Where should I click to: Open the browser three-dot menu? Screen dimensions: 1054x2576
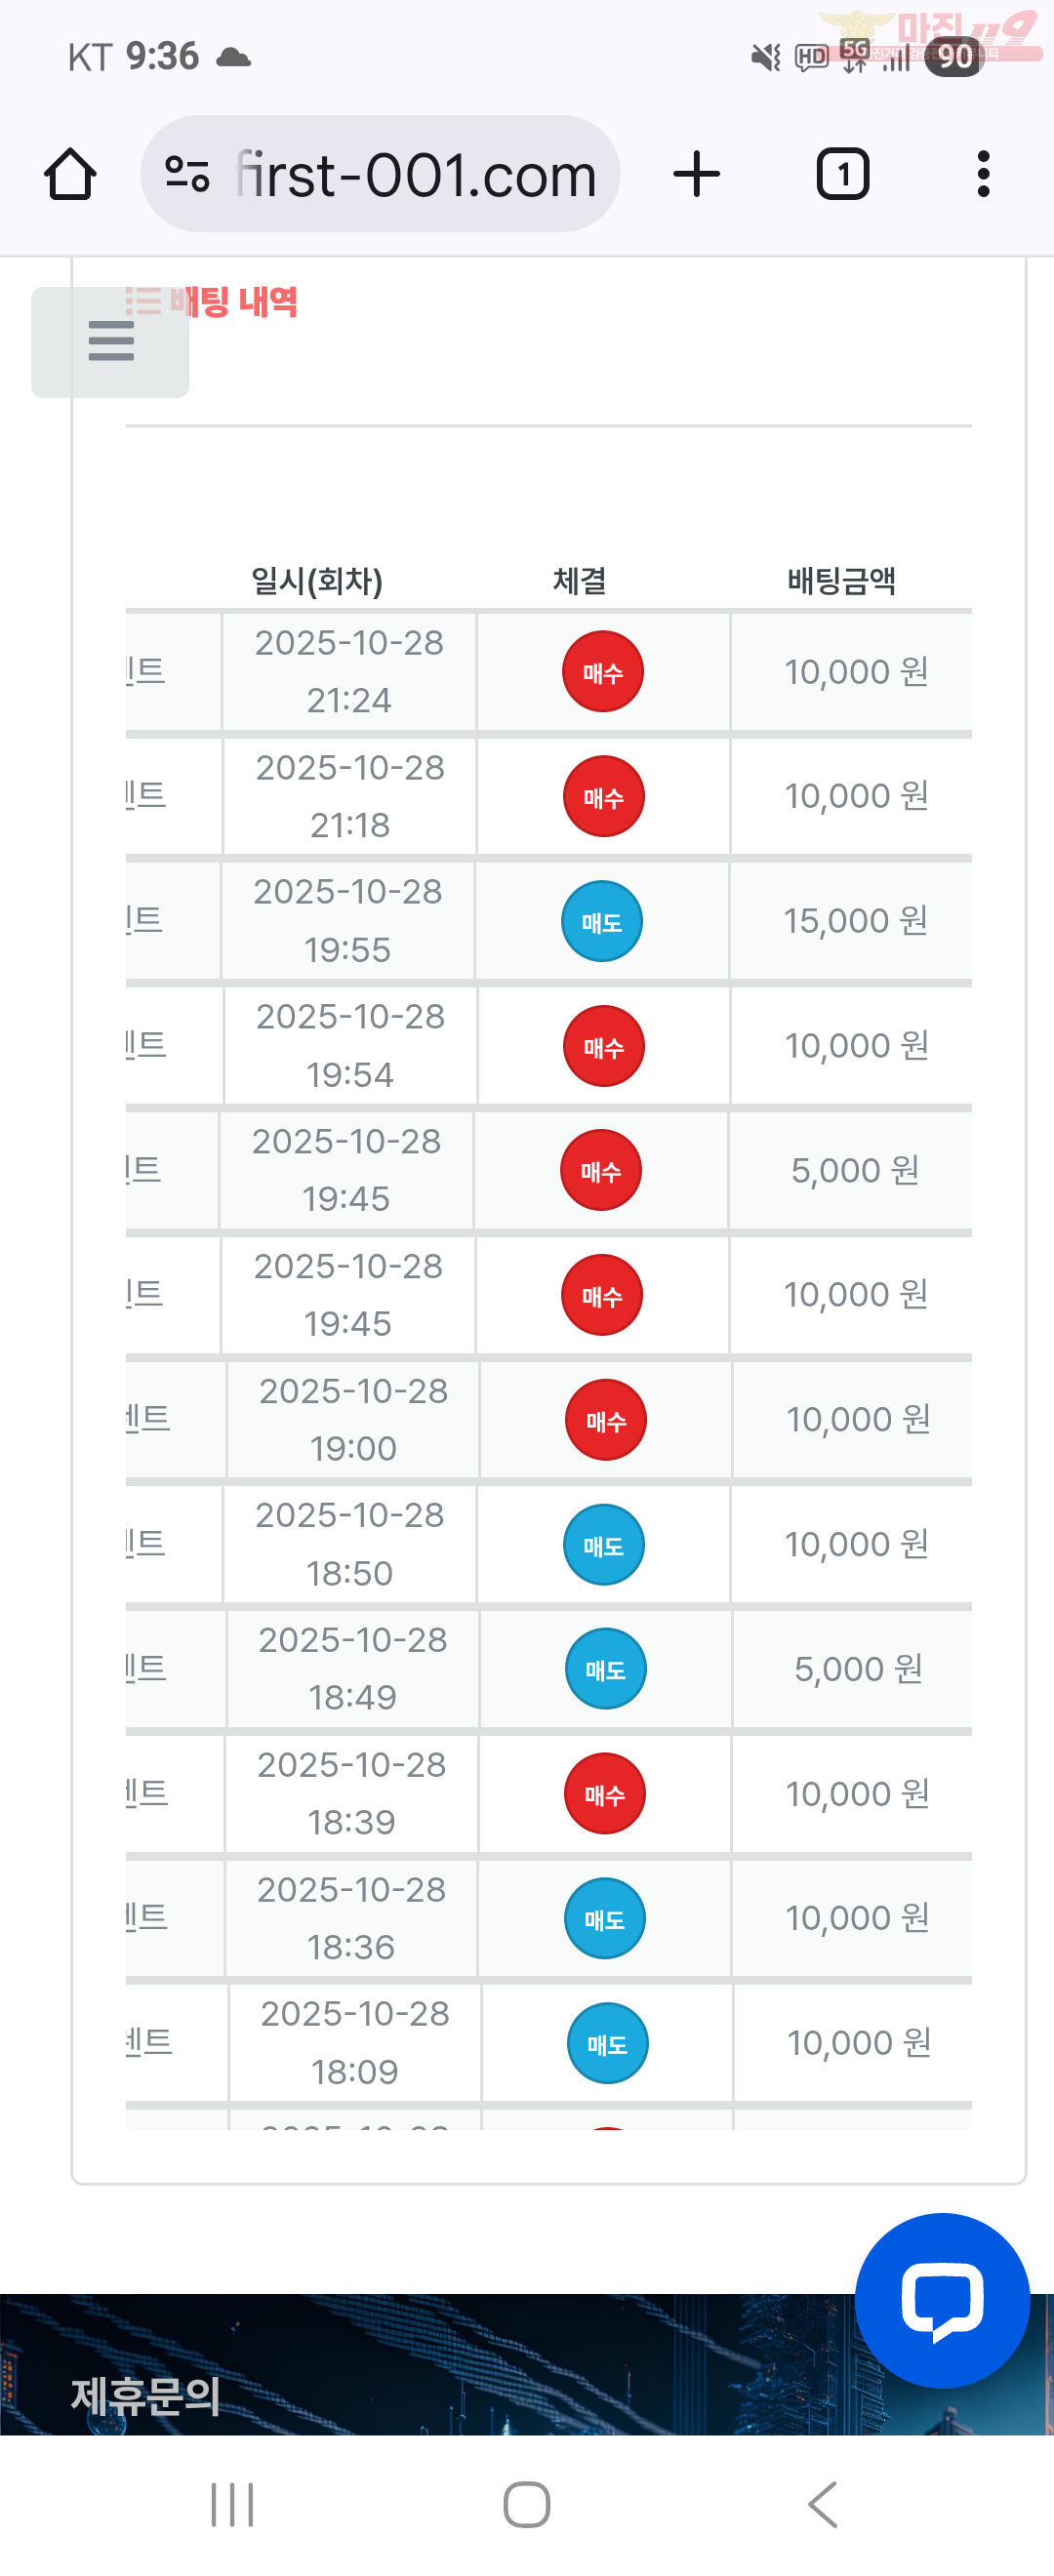[x=983, y=175]
